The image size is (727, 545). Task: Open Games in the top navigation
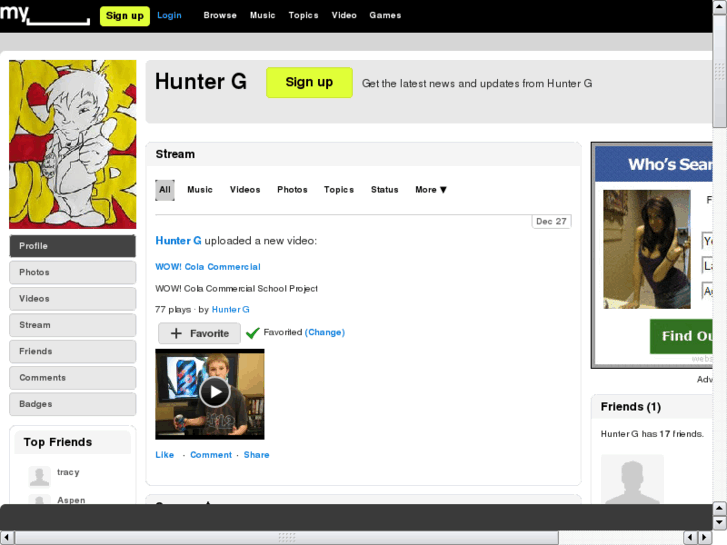(385, 15)
